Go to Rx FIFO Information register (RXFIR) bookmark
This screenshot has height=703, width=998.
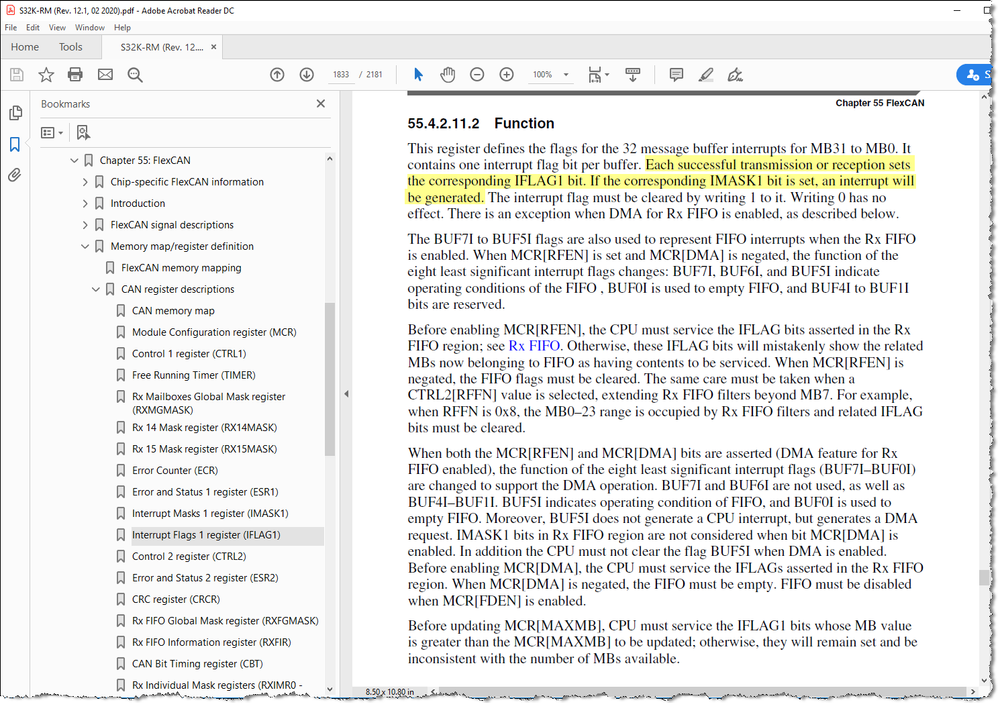click(x=211, y=643)
